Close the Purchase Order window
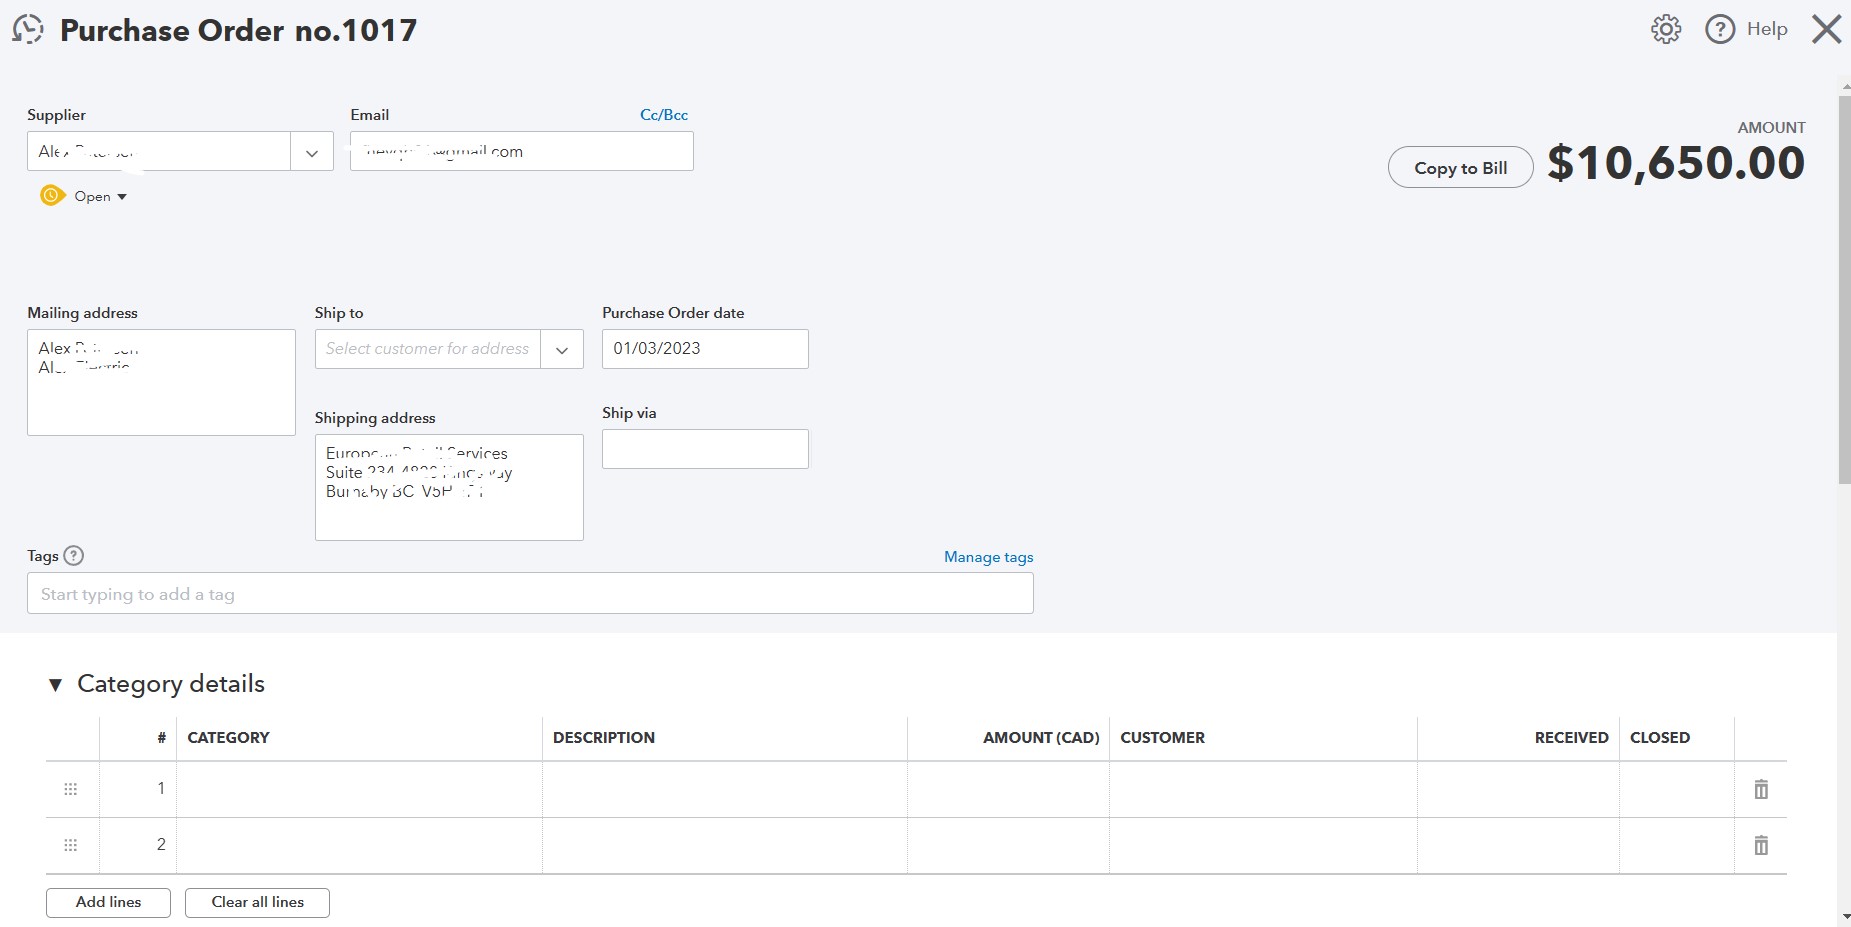1851x927 pixels. pyautogui.click(x=1827, y=29)
